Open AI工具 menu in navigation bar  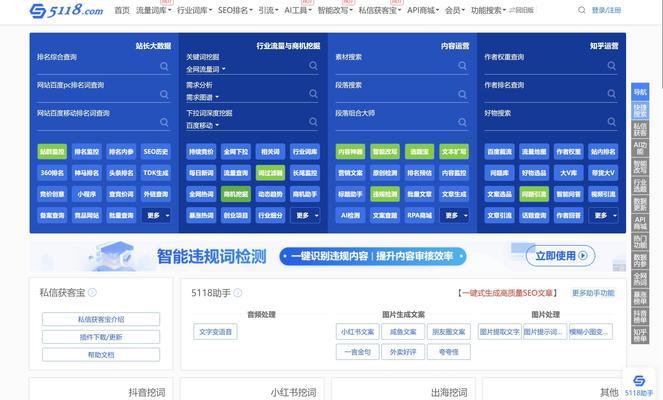tap(298, 10)
